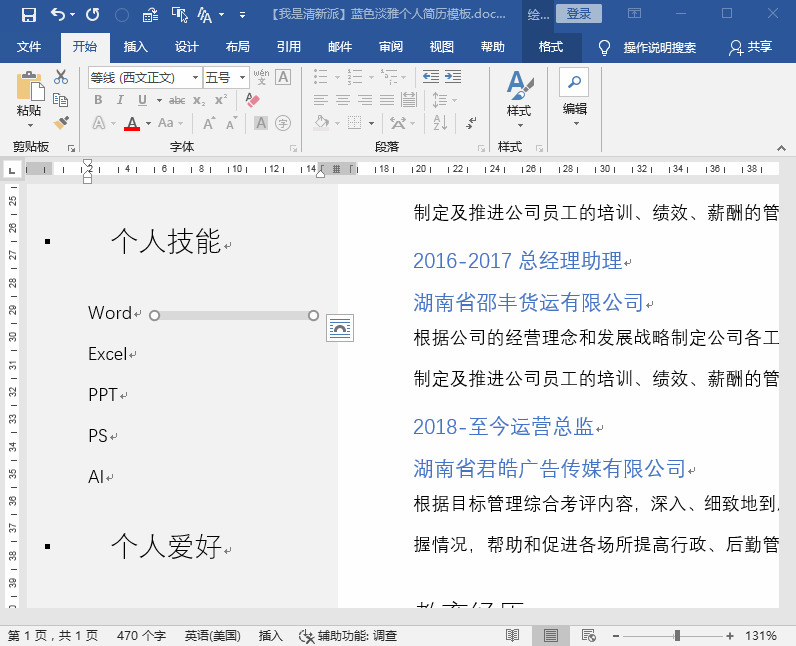Screen dimensions: 796x646
Task: Click 英语(美国) language in status bar
Action: (x=212, y=635)
